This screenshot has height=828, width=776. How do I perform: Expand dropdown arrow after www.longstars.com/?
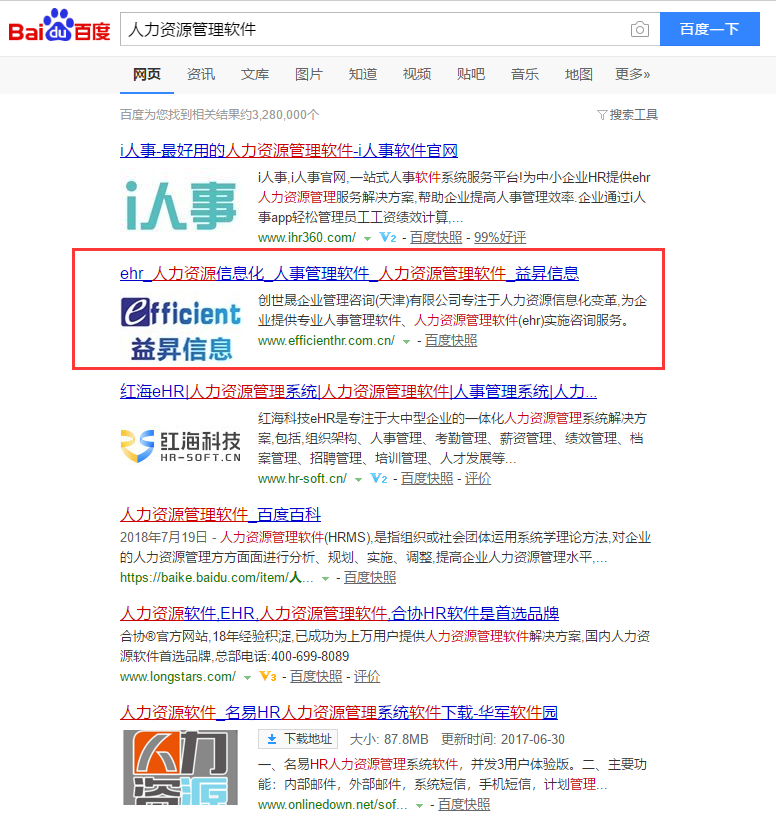tap(247, 678)
